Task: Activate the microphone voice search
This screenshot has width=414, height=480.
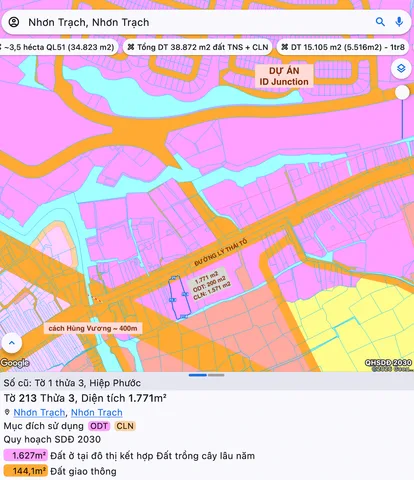Action: pyautogui.click(x=399, y=22)
